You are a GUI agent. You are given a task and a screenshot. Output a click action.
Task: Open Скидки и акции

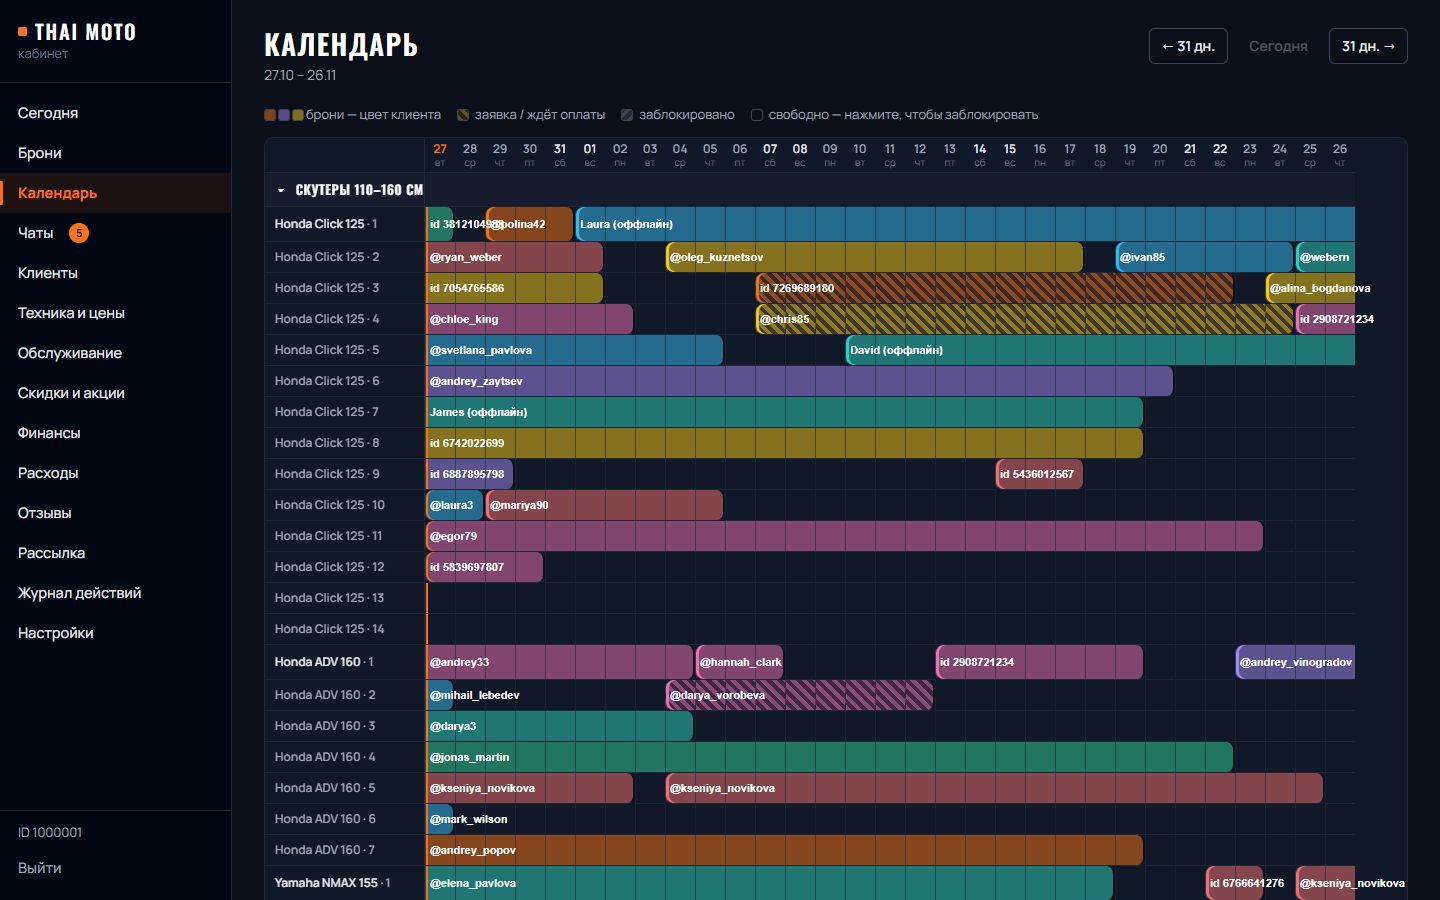(x=115, y=393)
